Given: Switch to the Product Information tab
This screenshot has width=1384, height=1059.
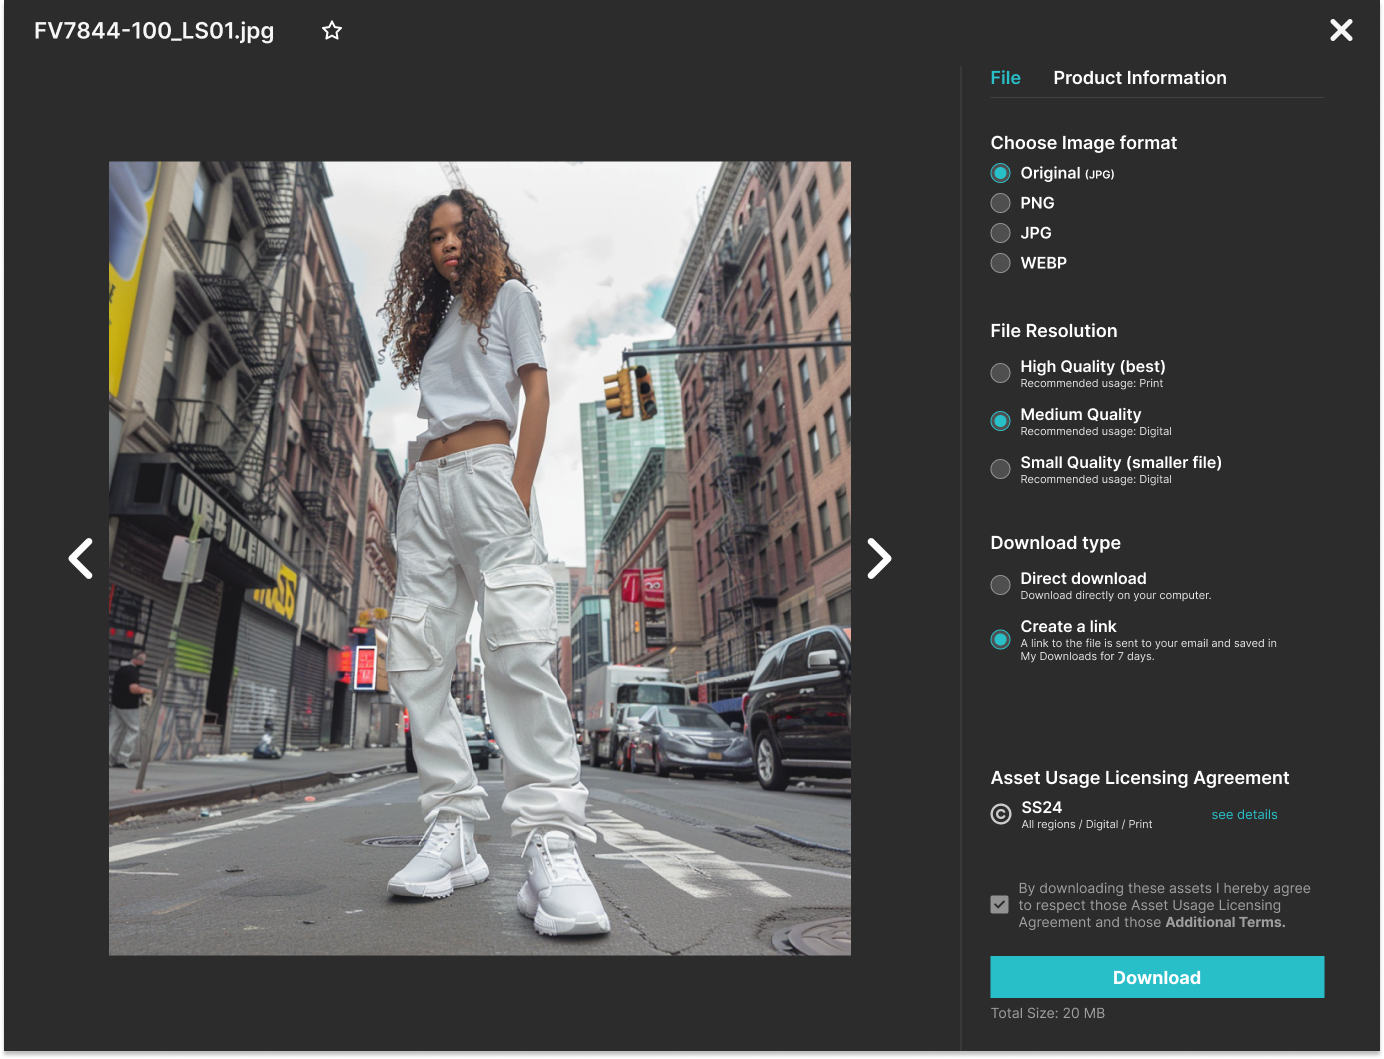Looking at the screenshot, I should pos(1139,77).
